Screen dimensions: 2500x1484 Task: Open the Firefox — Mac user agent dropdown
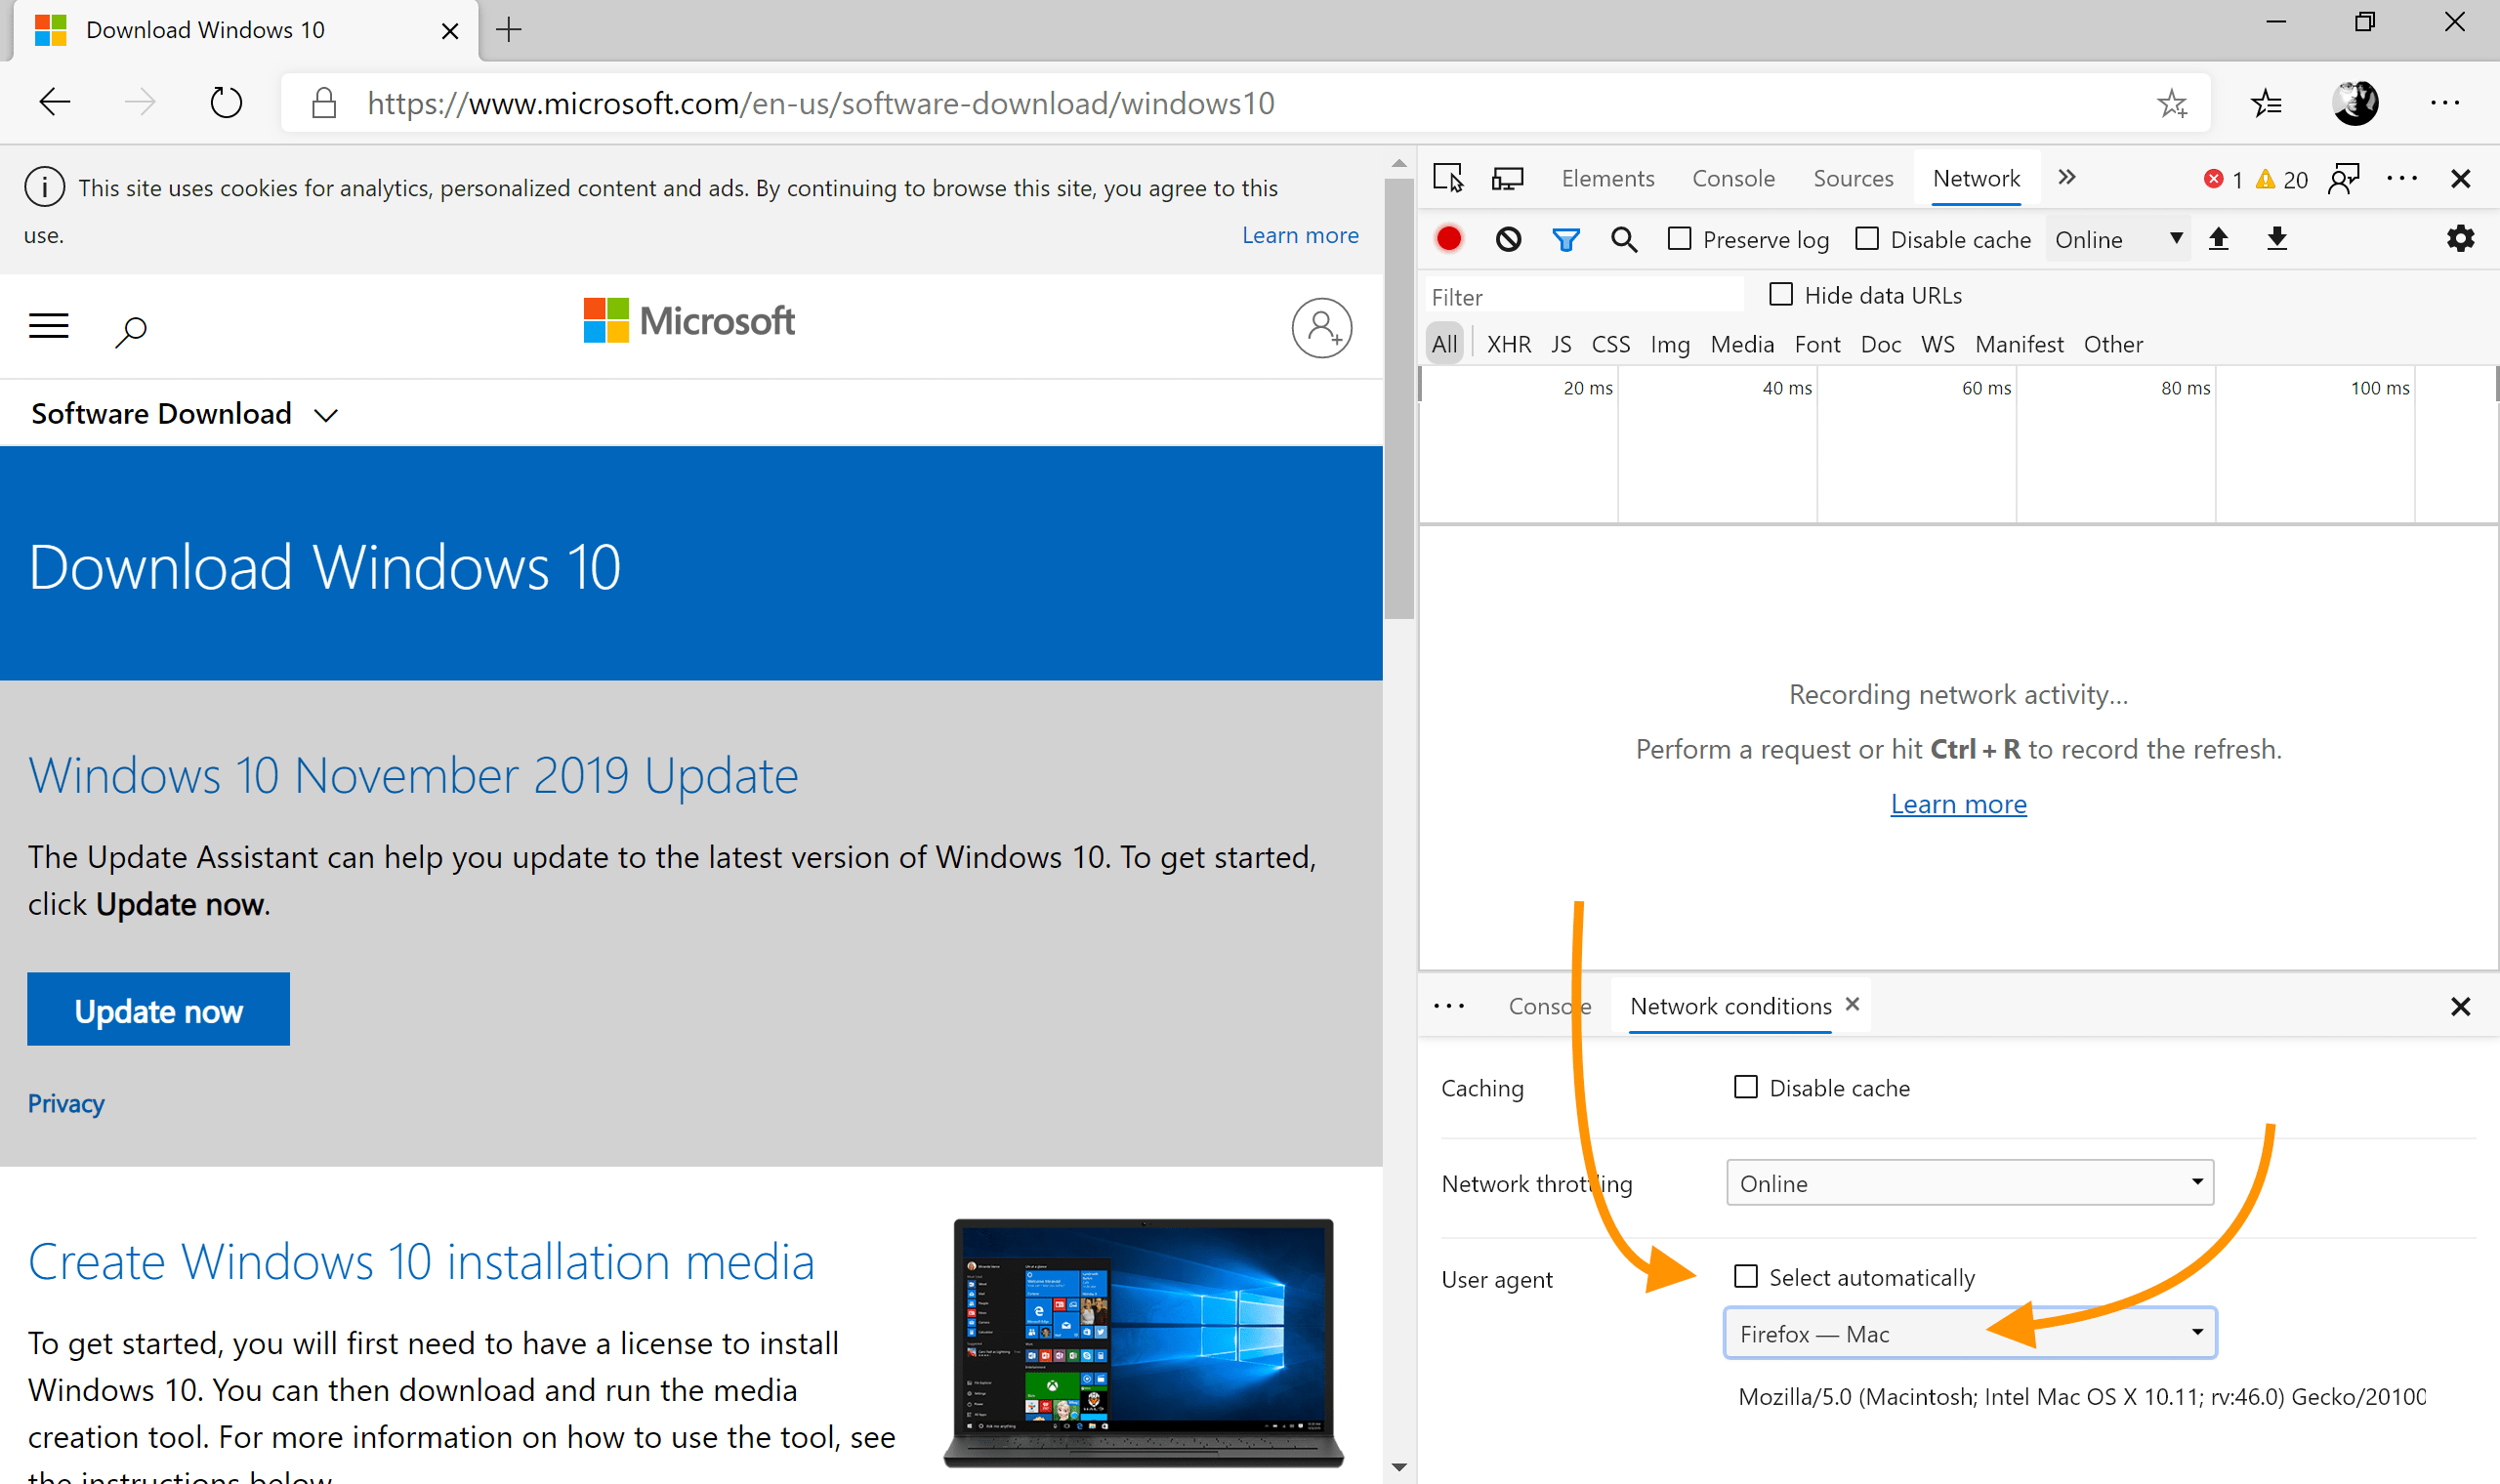(1970, 1333)
